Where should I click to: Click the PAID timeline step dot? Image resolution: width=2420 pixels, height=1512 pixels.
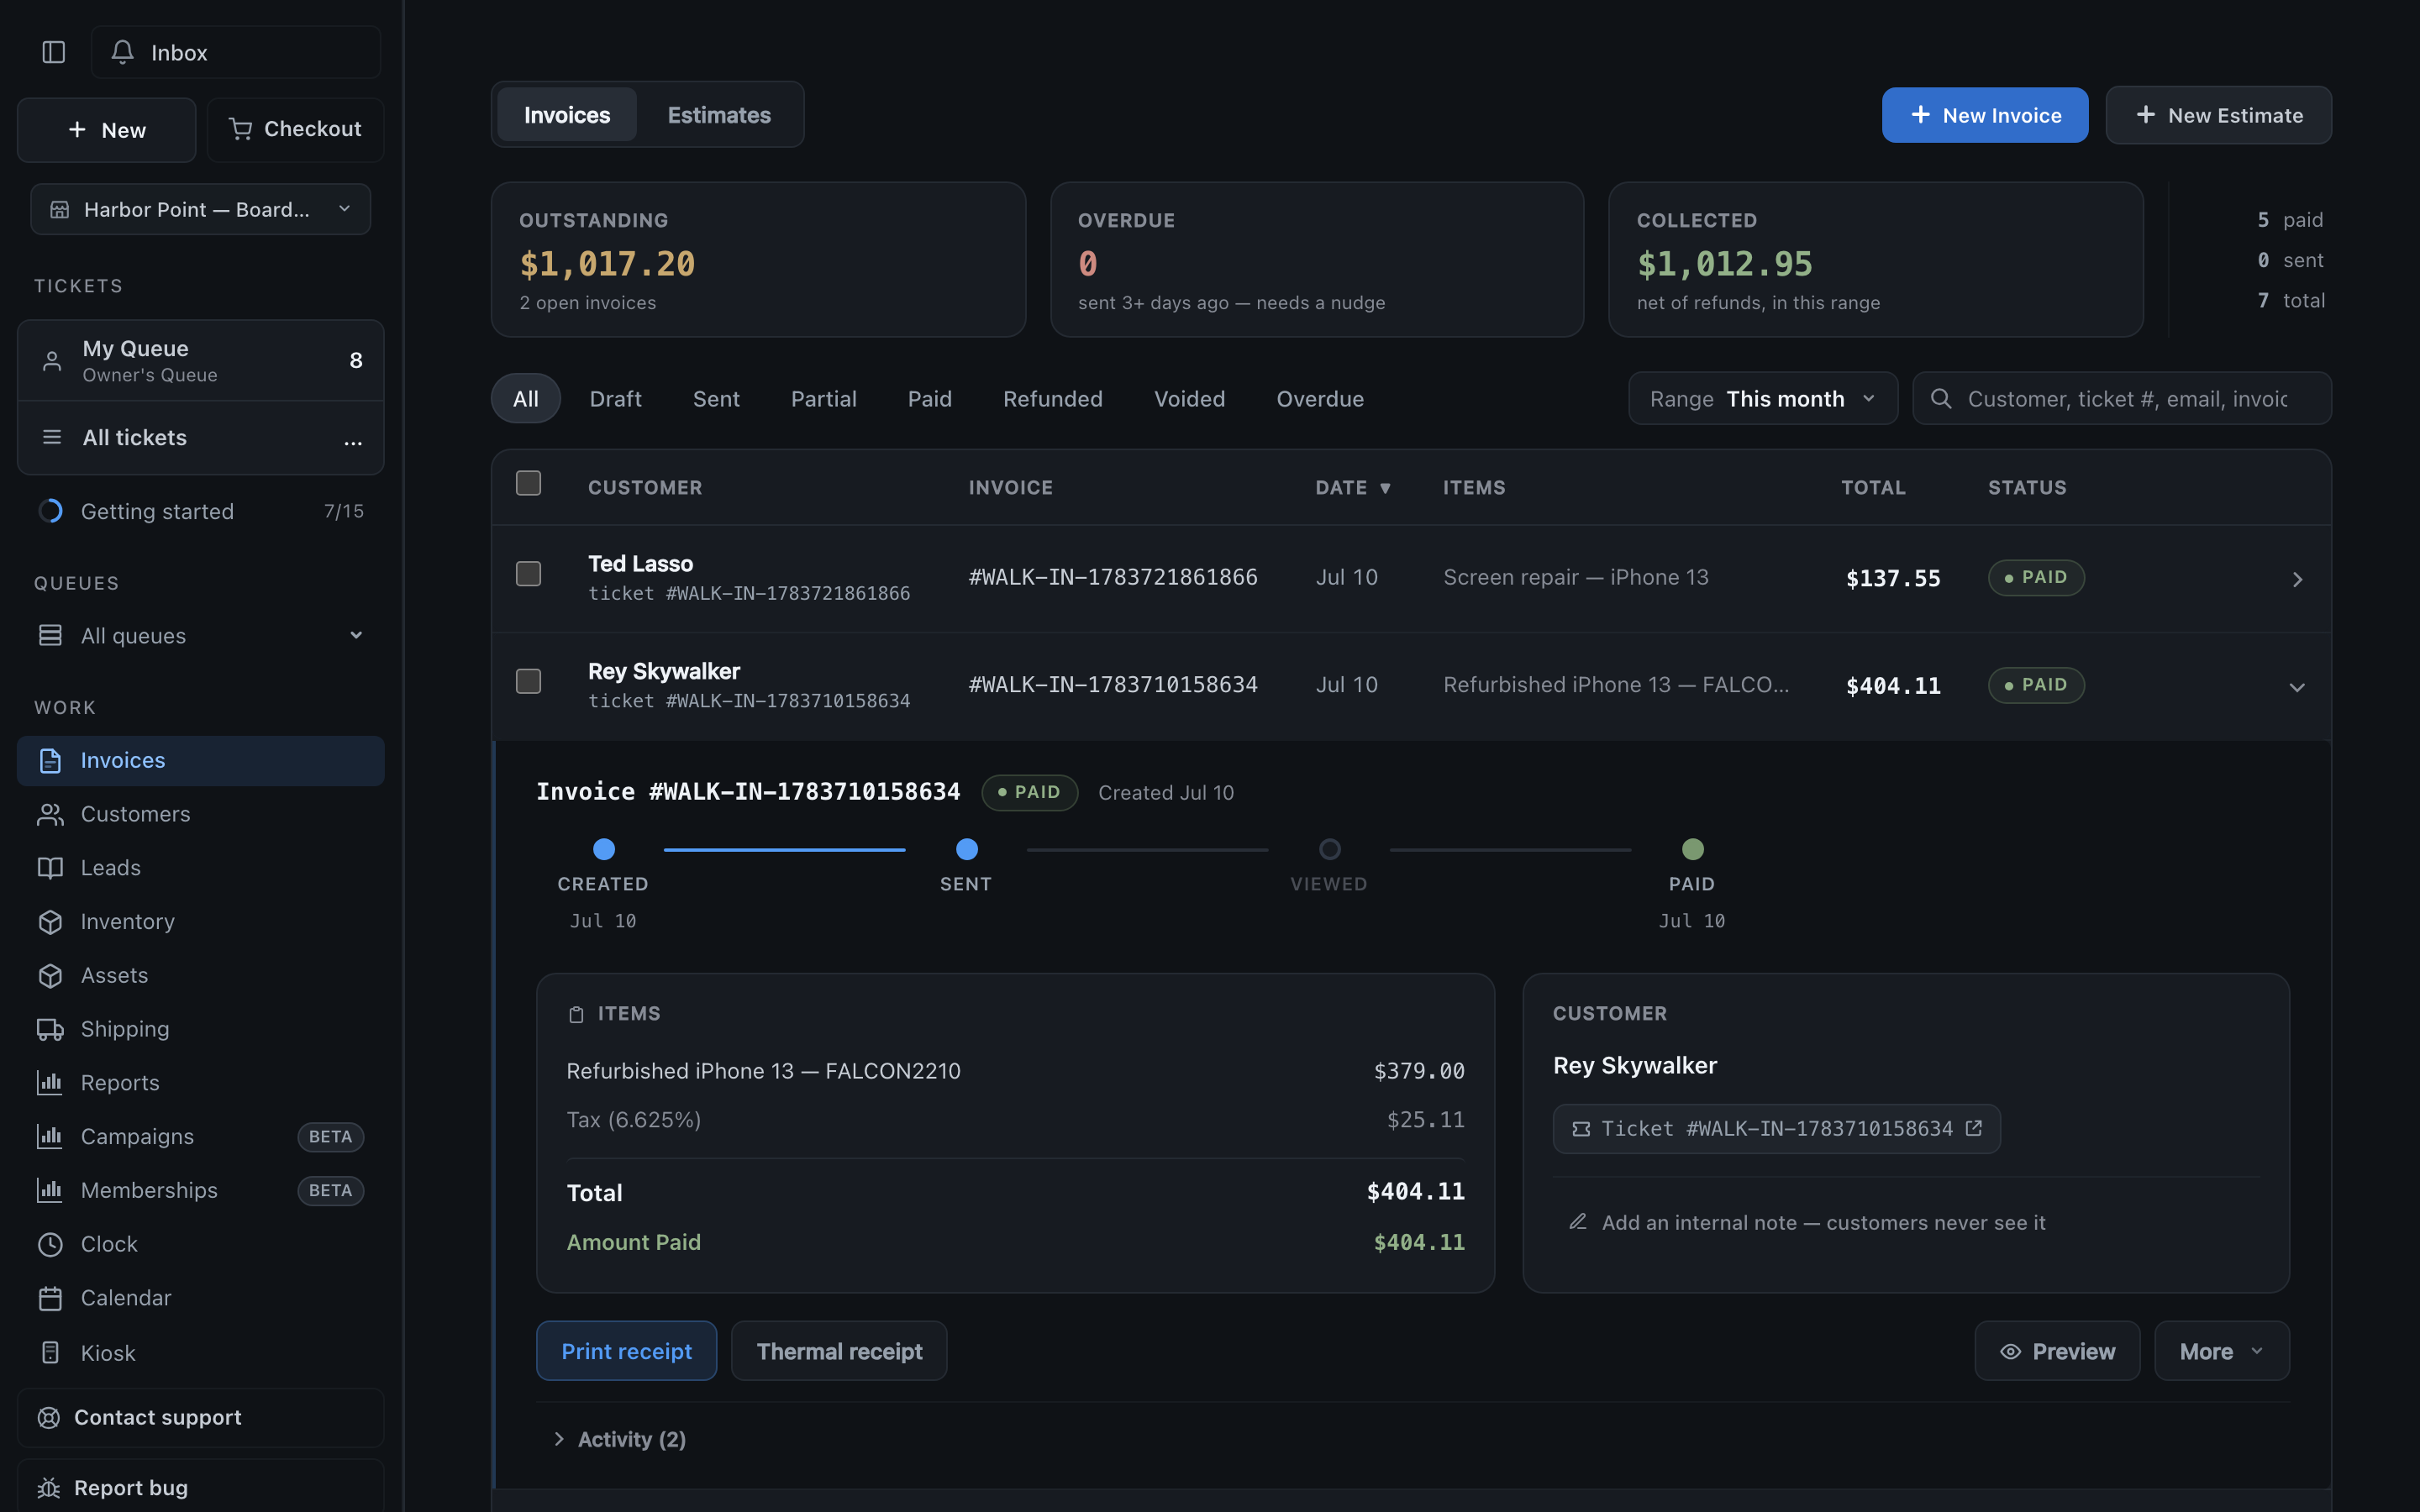tap(1692, 849)
